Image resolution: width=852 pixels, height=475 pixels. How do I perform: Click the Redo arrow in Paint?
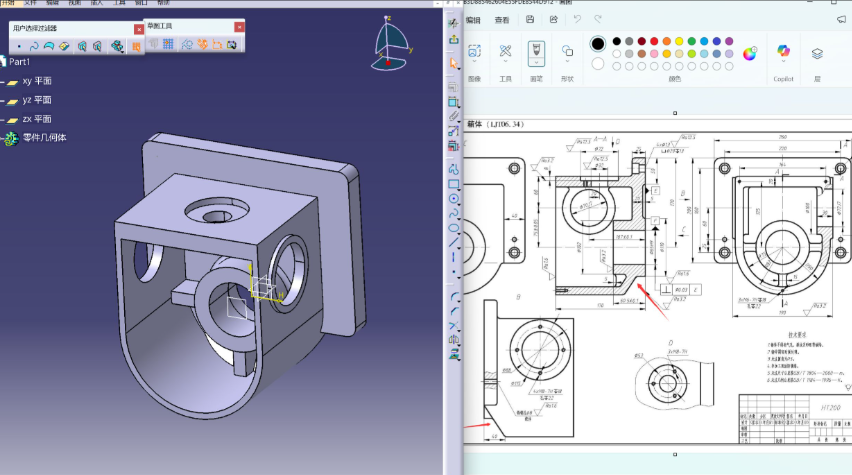click(598, 20)
